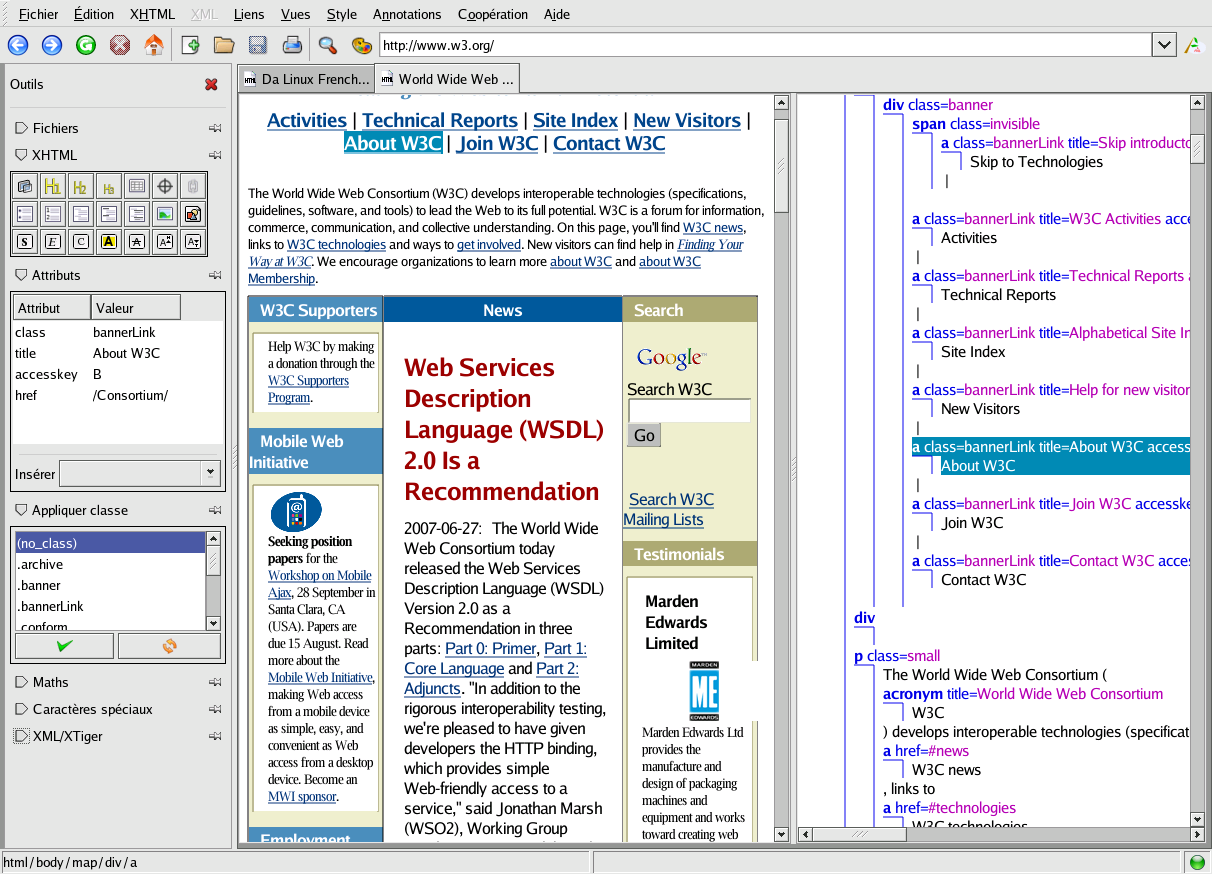Expand the Caractères spéciaux section
This screenshot has width=1212, height=874.
[x=21, y=709]
